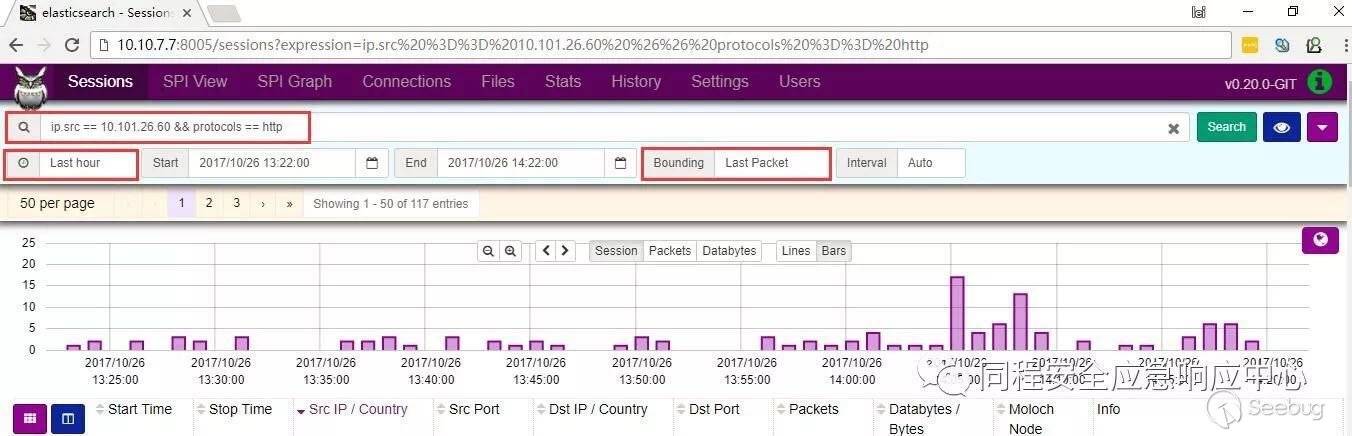Click the tallest graph bar near 14:05
Screen dimensions: 1352x436
click(957, 313)
